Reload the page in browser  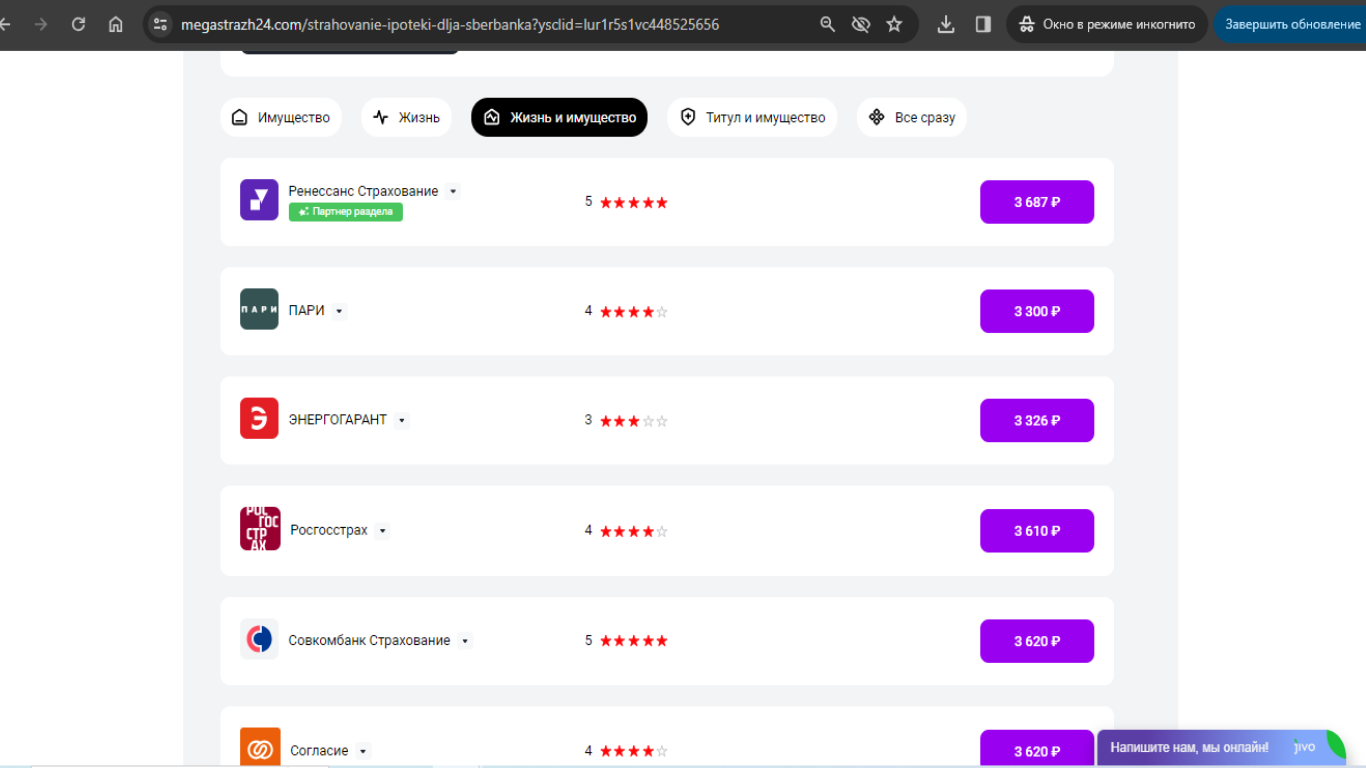pos(78,24)
